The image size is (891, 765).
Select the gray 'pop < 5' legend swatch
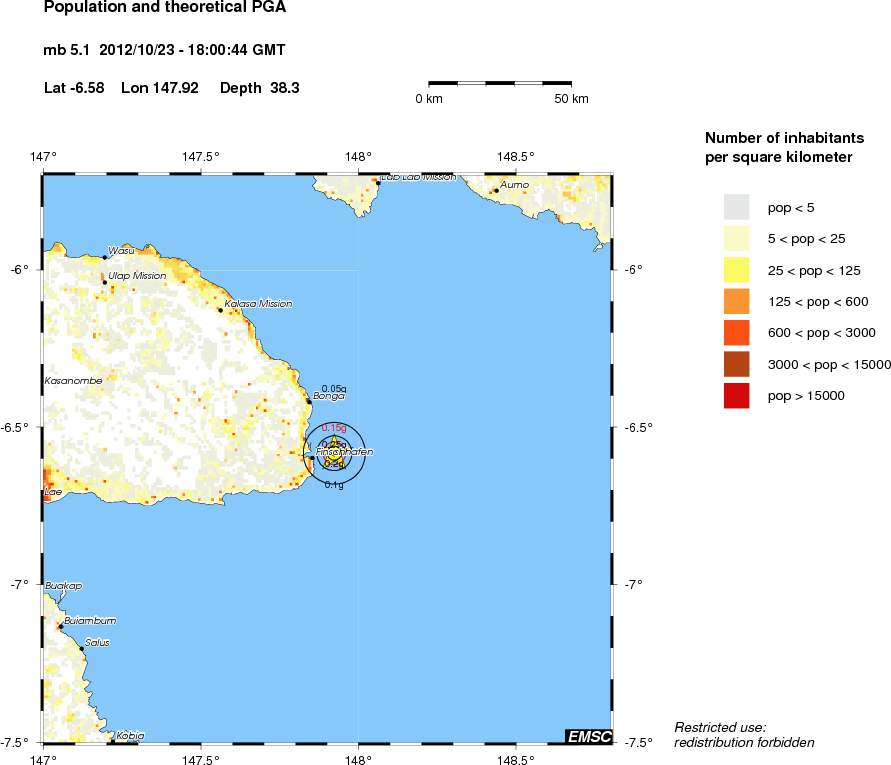click(x=736, y=207)
